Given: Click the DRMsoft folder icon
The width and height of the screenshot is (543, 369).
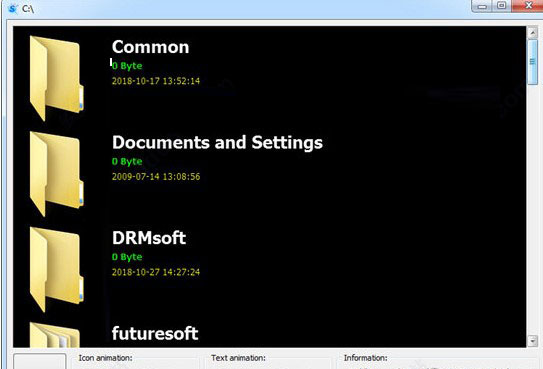Looking at the screenshot, I should [57, 270].
